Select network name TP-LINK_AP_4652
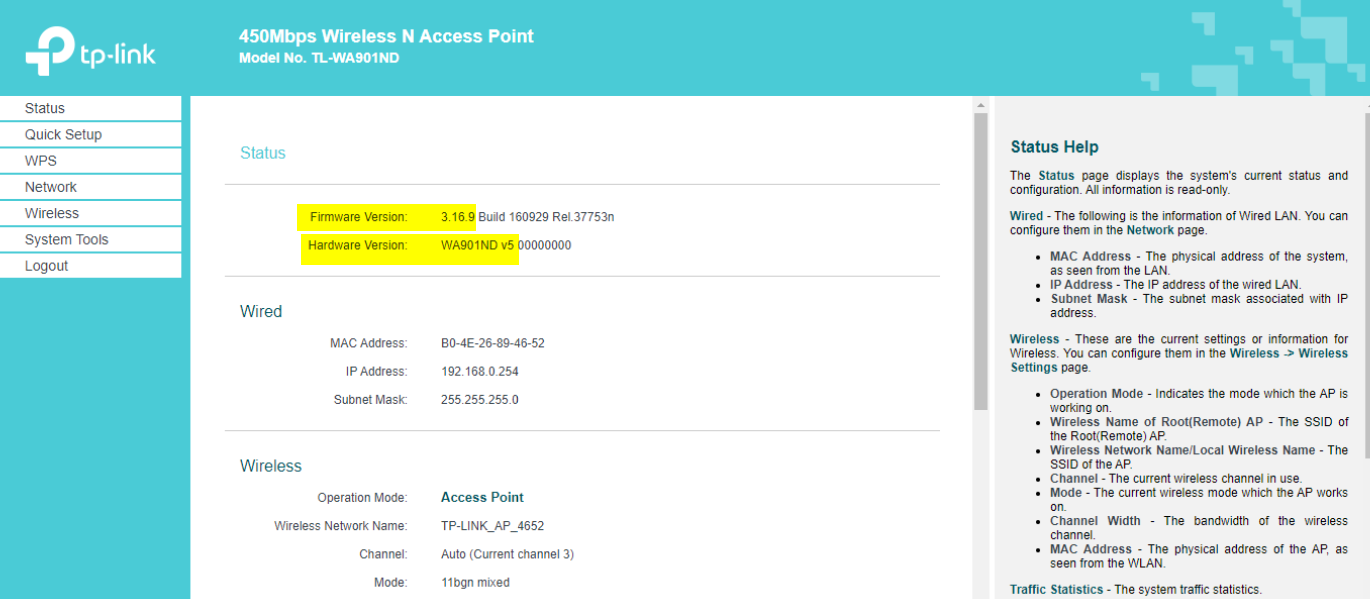The height and width of the screenshot is (599, 1370). pos(492,526)
